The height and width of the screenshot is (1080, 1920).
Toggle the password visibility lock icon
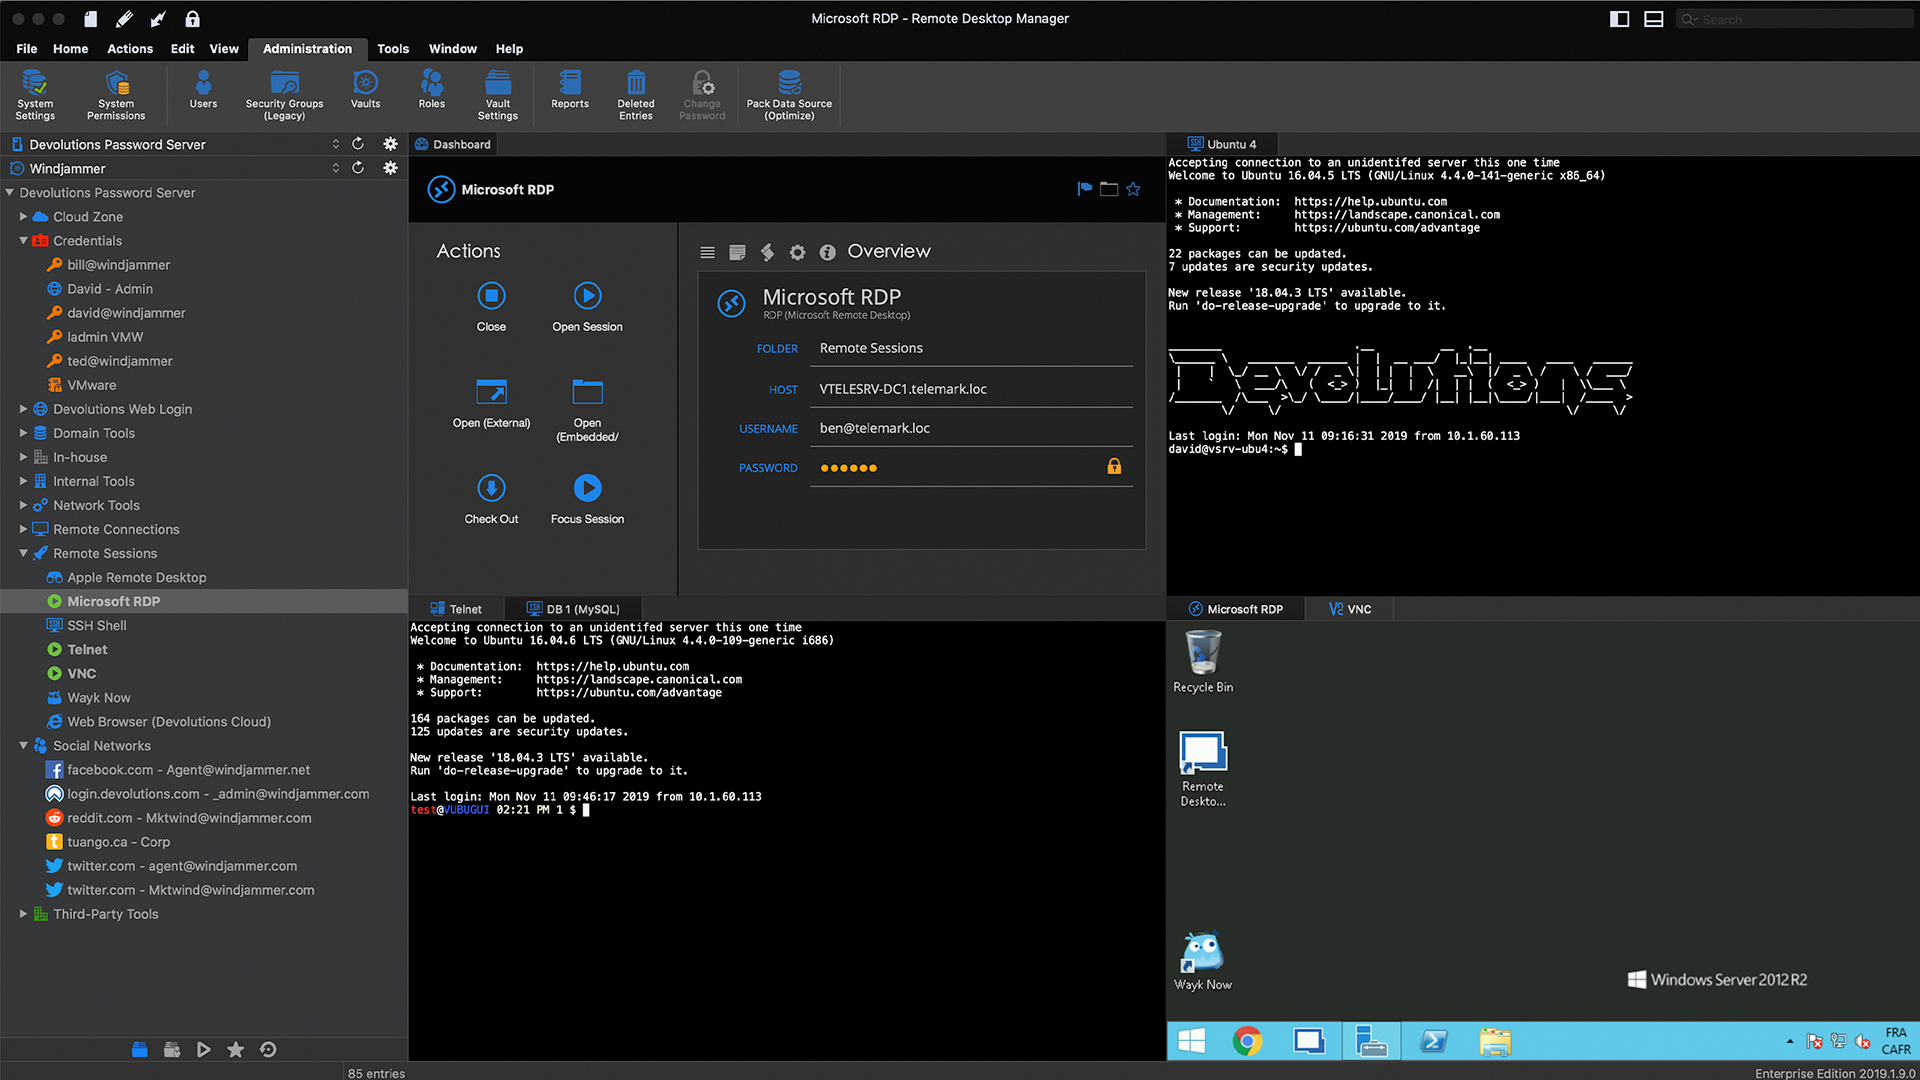point(1116,467)
